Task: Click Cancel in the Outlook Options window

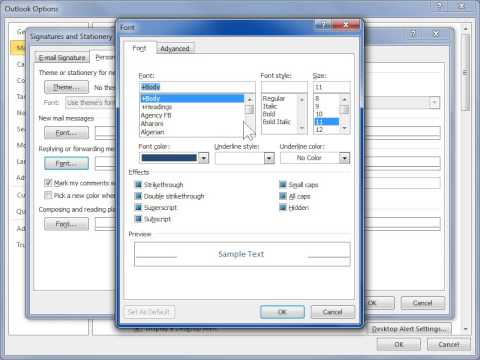Action: (x=449, y=344)
